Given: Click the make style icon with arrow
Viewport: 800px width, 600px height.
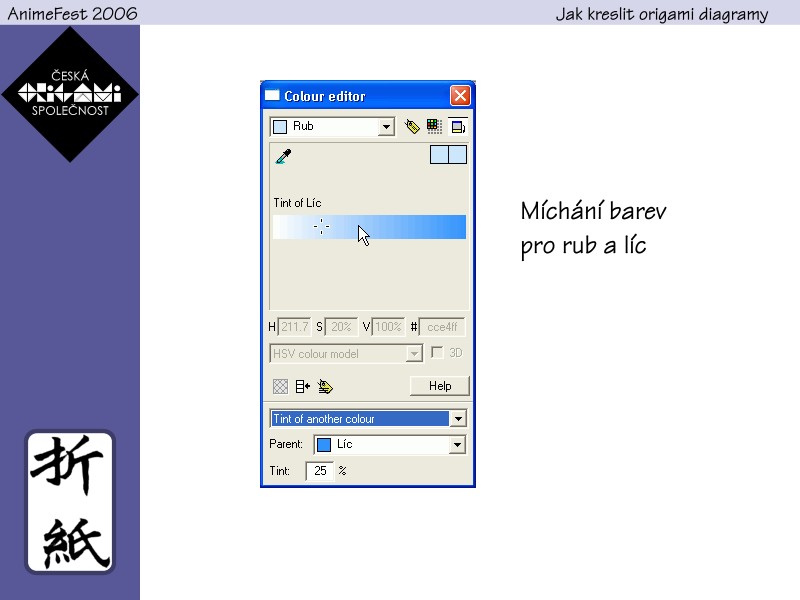Looking at the screenshot, I should 303,386.
